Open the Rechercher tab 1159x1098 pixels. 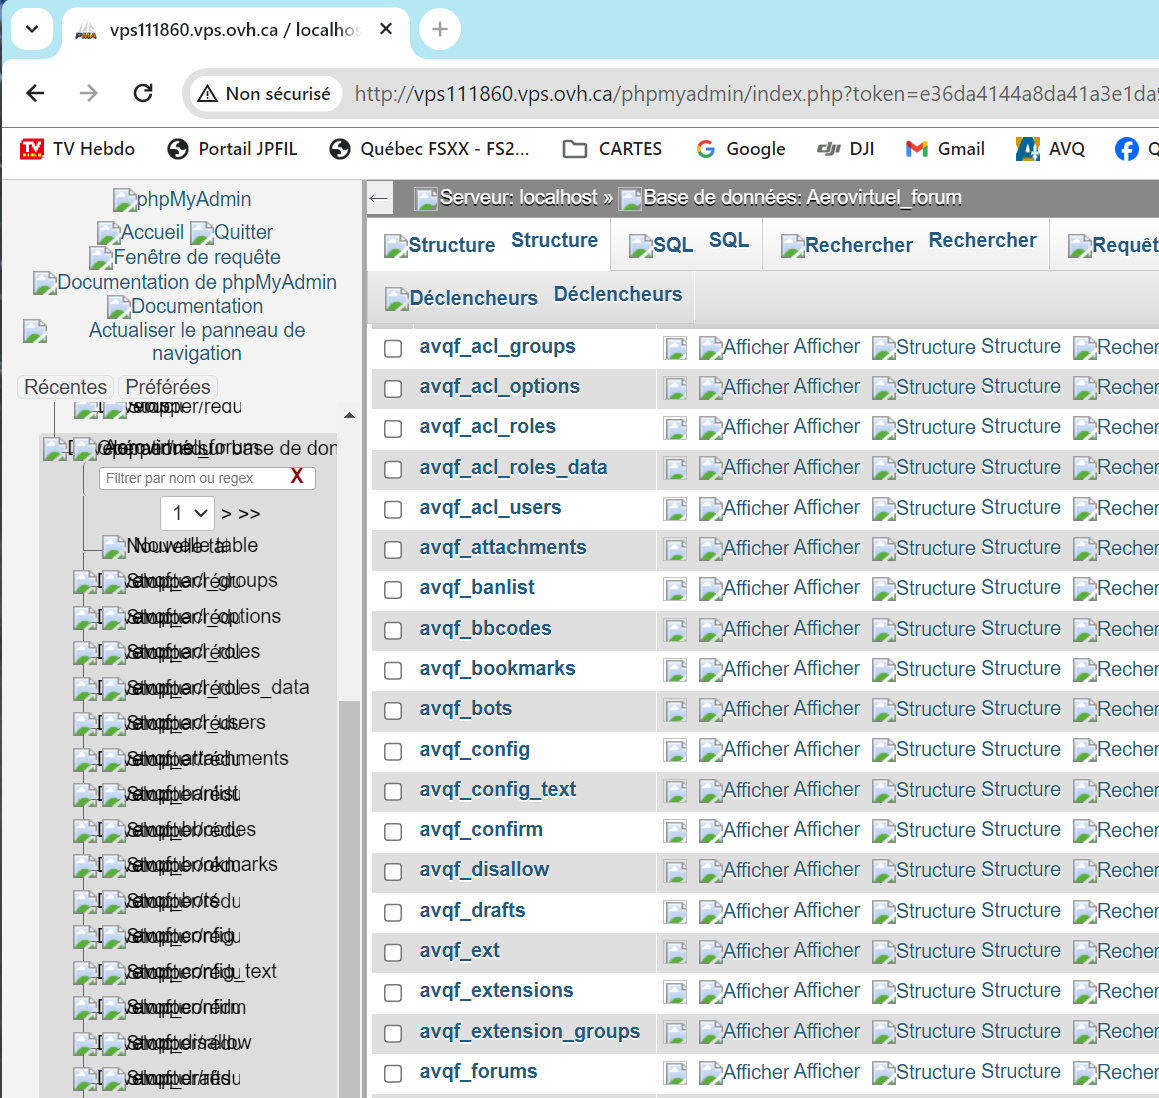[x=908, y=243]
